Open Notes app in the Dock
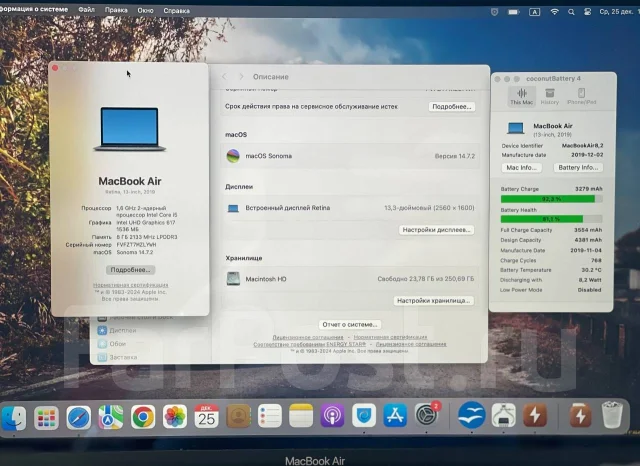640x466 pixels. coord(301,416)
